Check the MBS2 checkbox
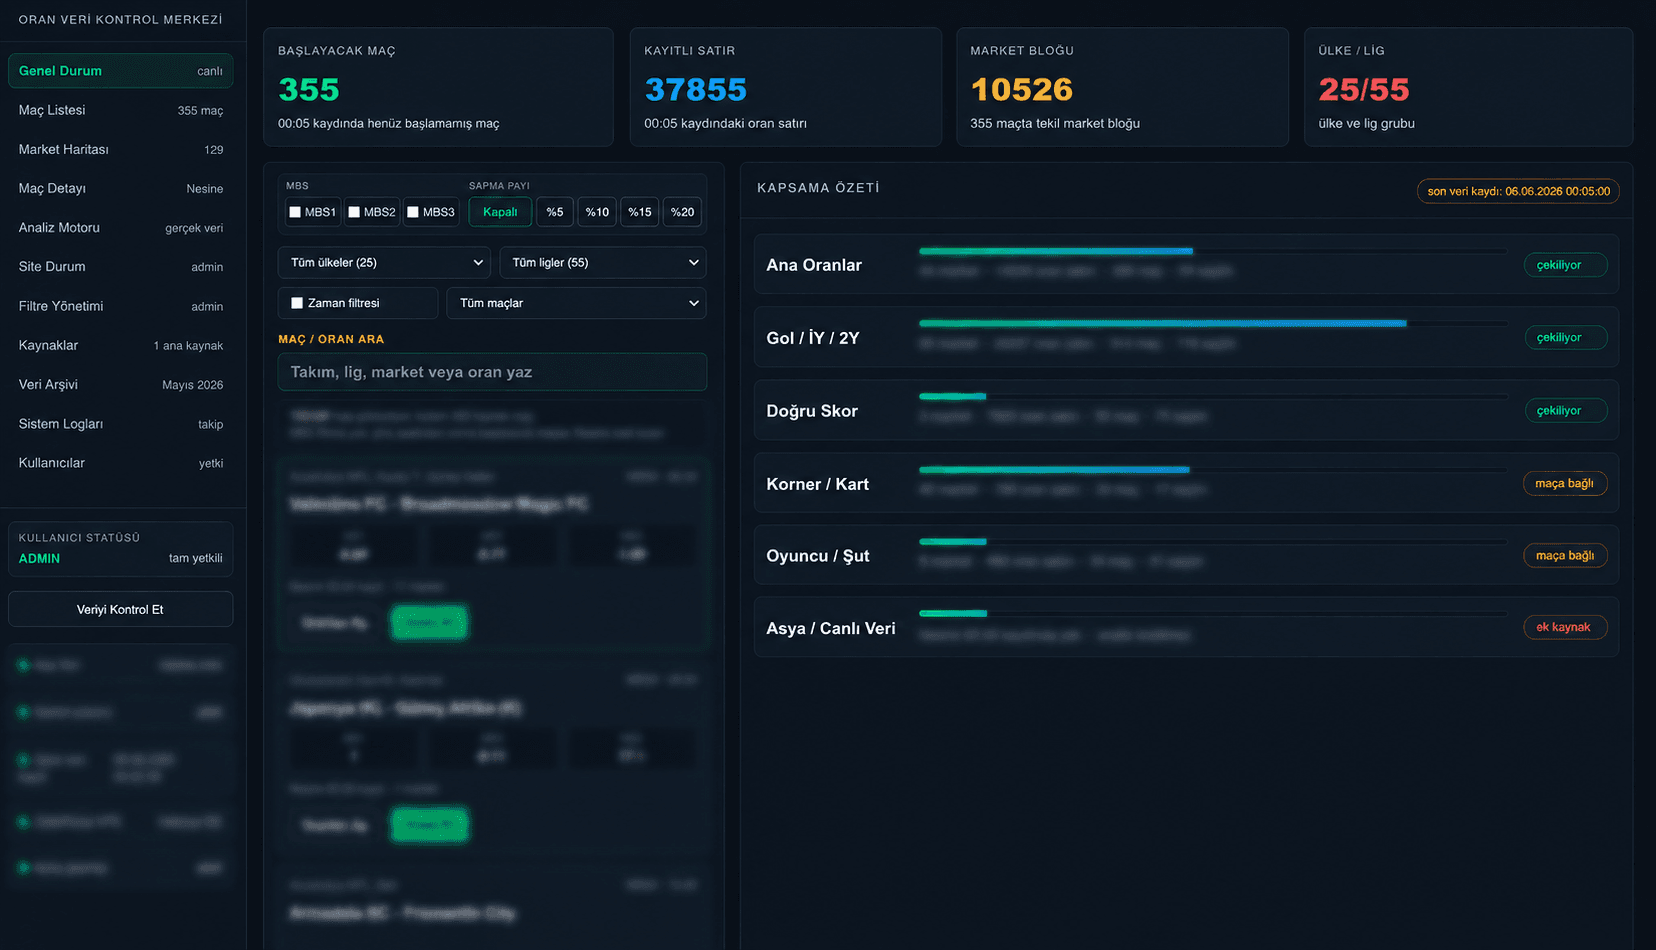1656x950 pixels. tap(354, 212)
